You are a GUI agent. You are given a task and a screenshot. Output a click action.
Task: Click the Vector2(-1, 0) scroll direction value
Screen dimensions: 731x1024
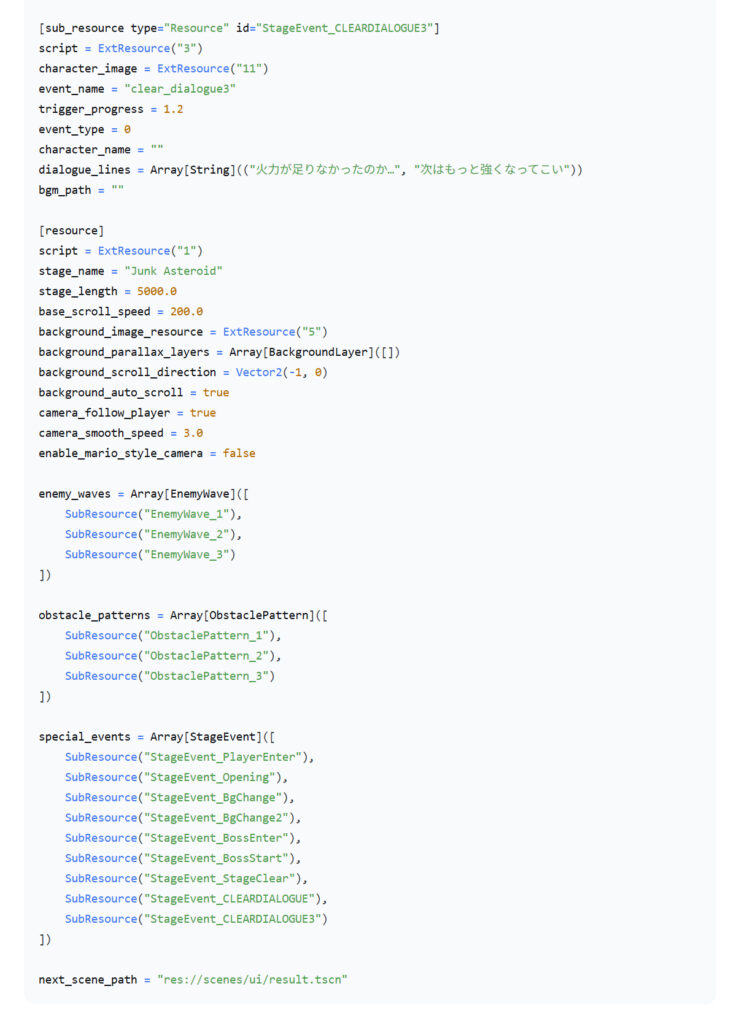pos(282,372)
